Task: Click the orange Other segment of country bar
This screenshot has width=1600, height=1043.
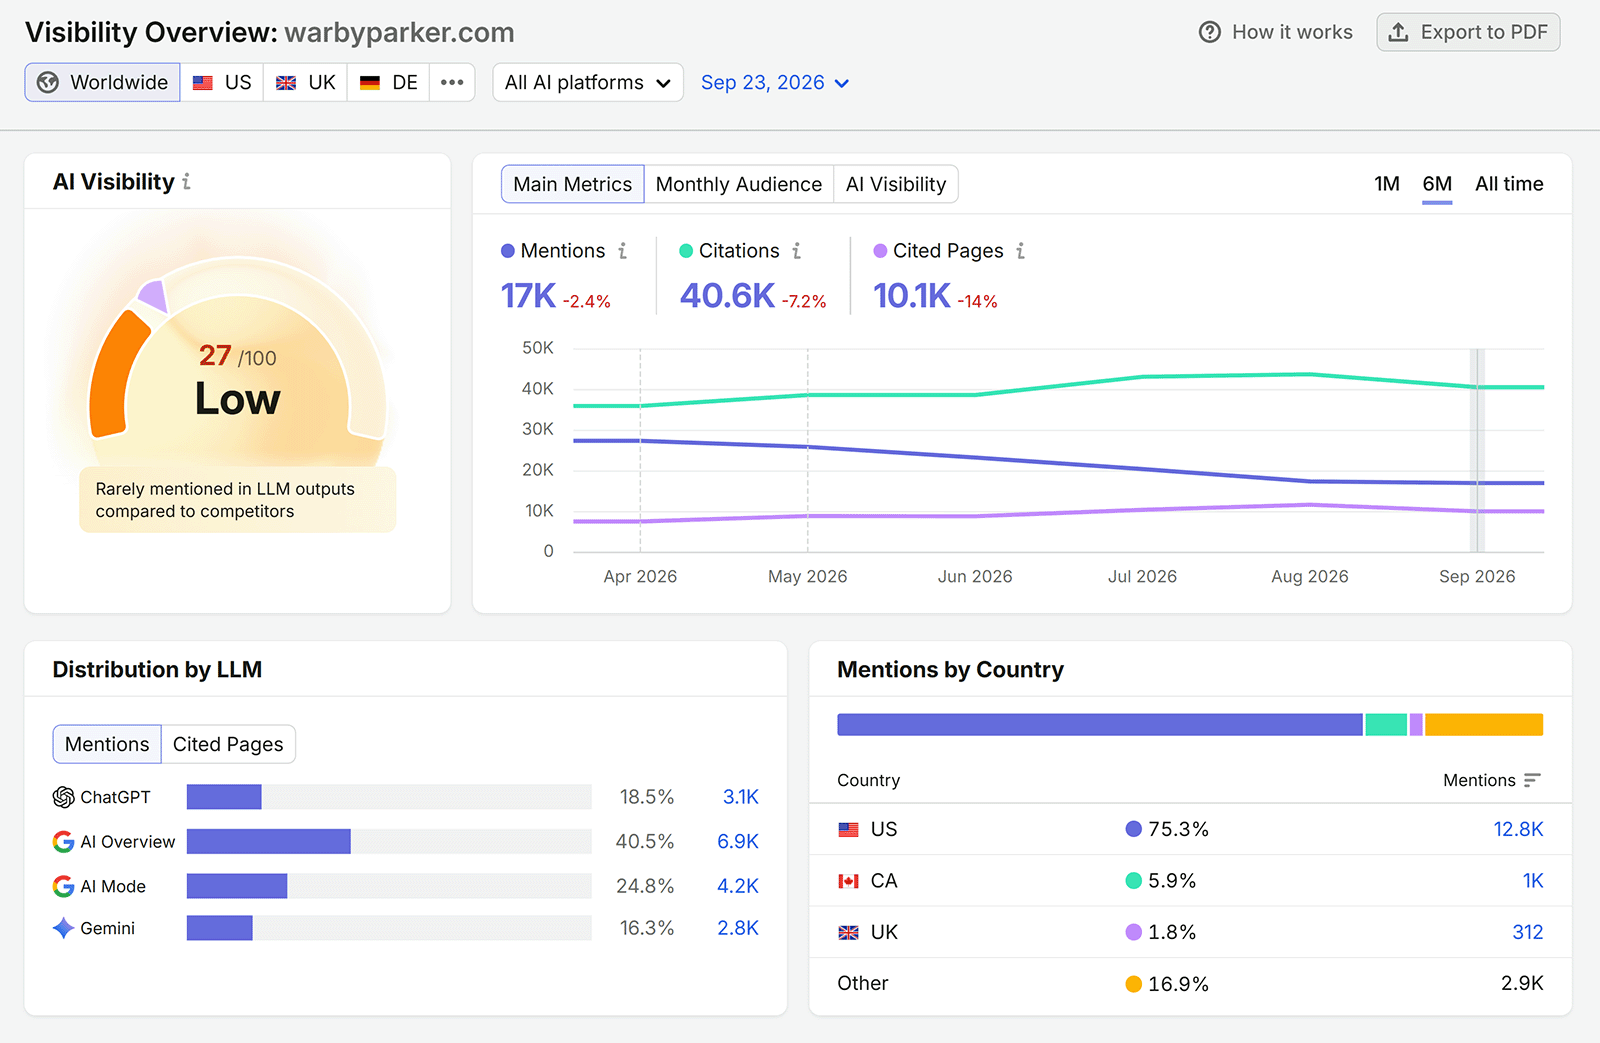Action: pos(1484,725)
